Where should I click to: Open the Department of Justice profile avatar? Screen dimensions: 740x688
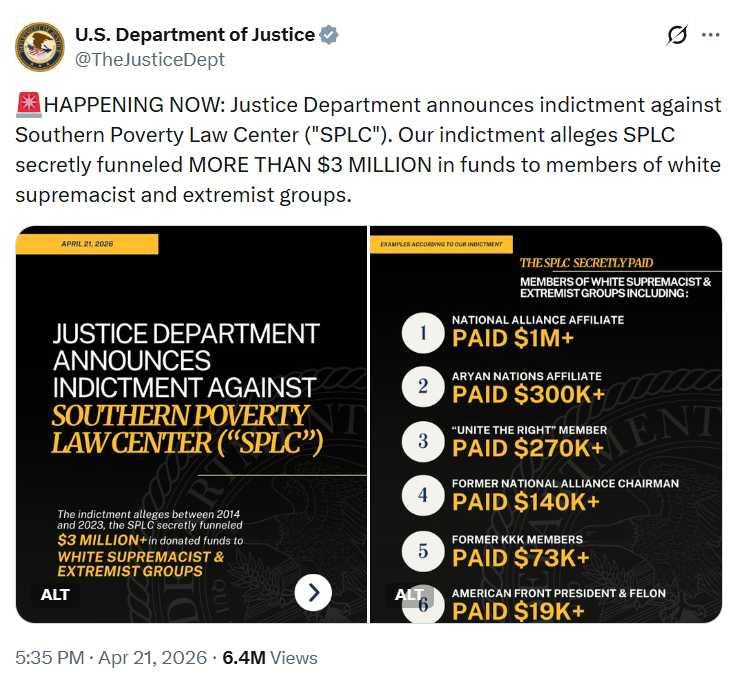(x=40, y=47)
